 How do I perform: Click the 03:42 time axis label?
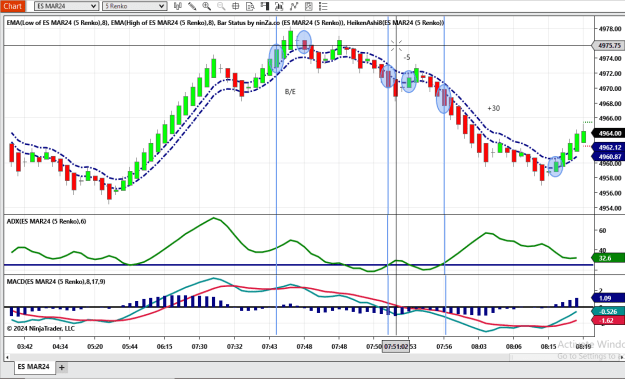[25, 347]
